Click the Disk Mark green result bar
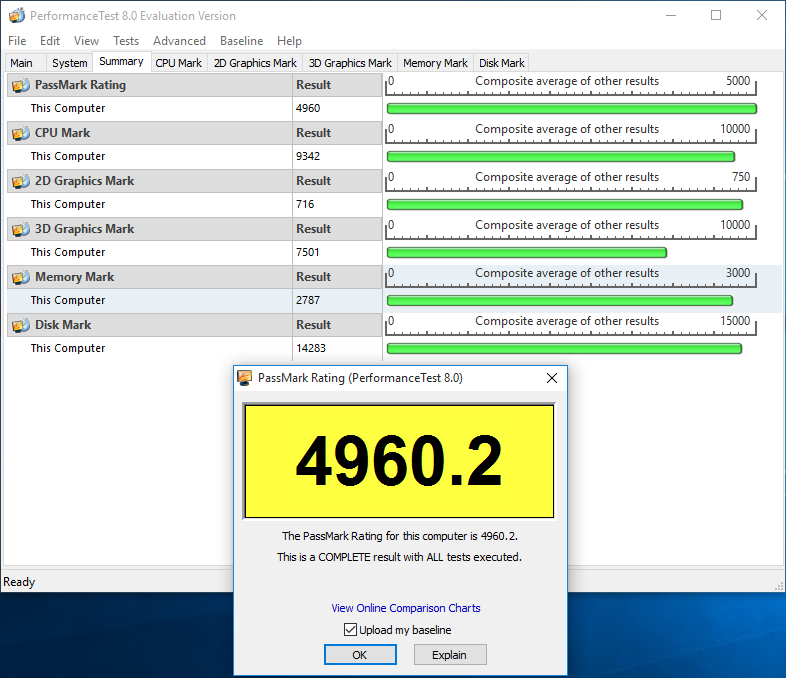Image resolution: width=786 pixels, height=678 pixels. (564, 349)
